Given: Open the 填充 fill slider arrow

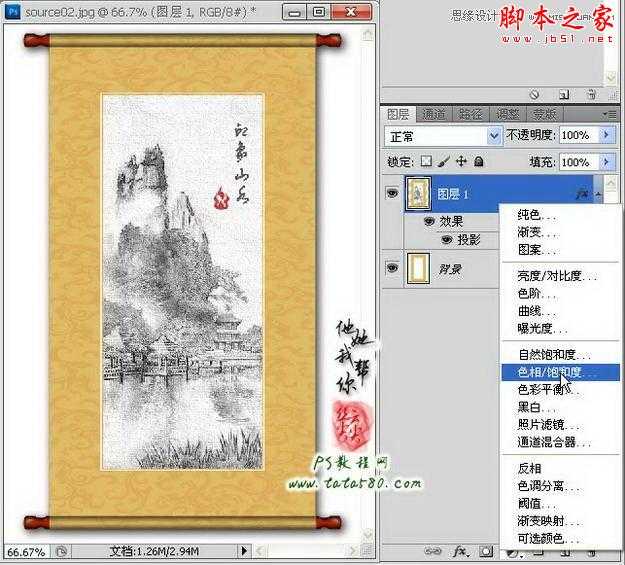Looking at the screenshot, I should pyautogui.click(x=607, y=162).
